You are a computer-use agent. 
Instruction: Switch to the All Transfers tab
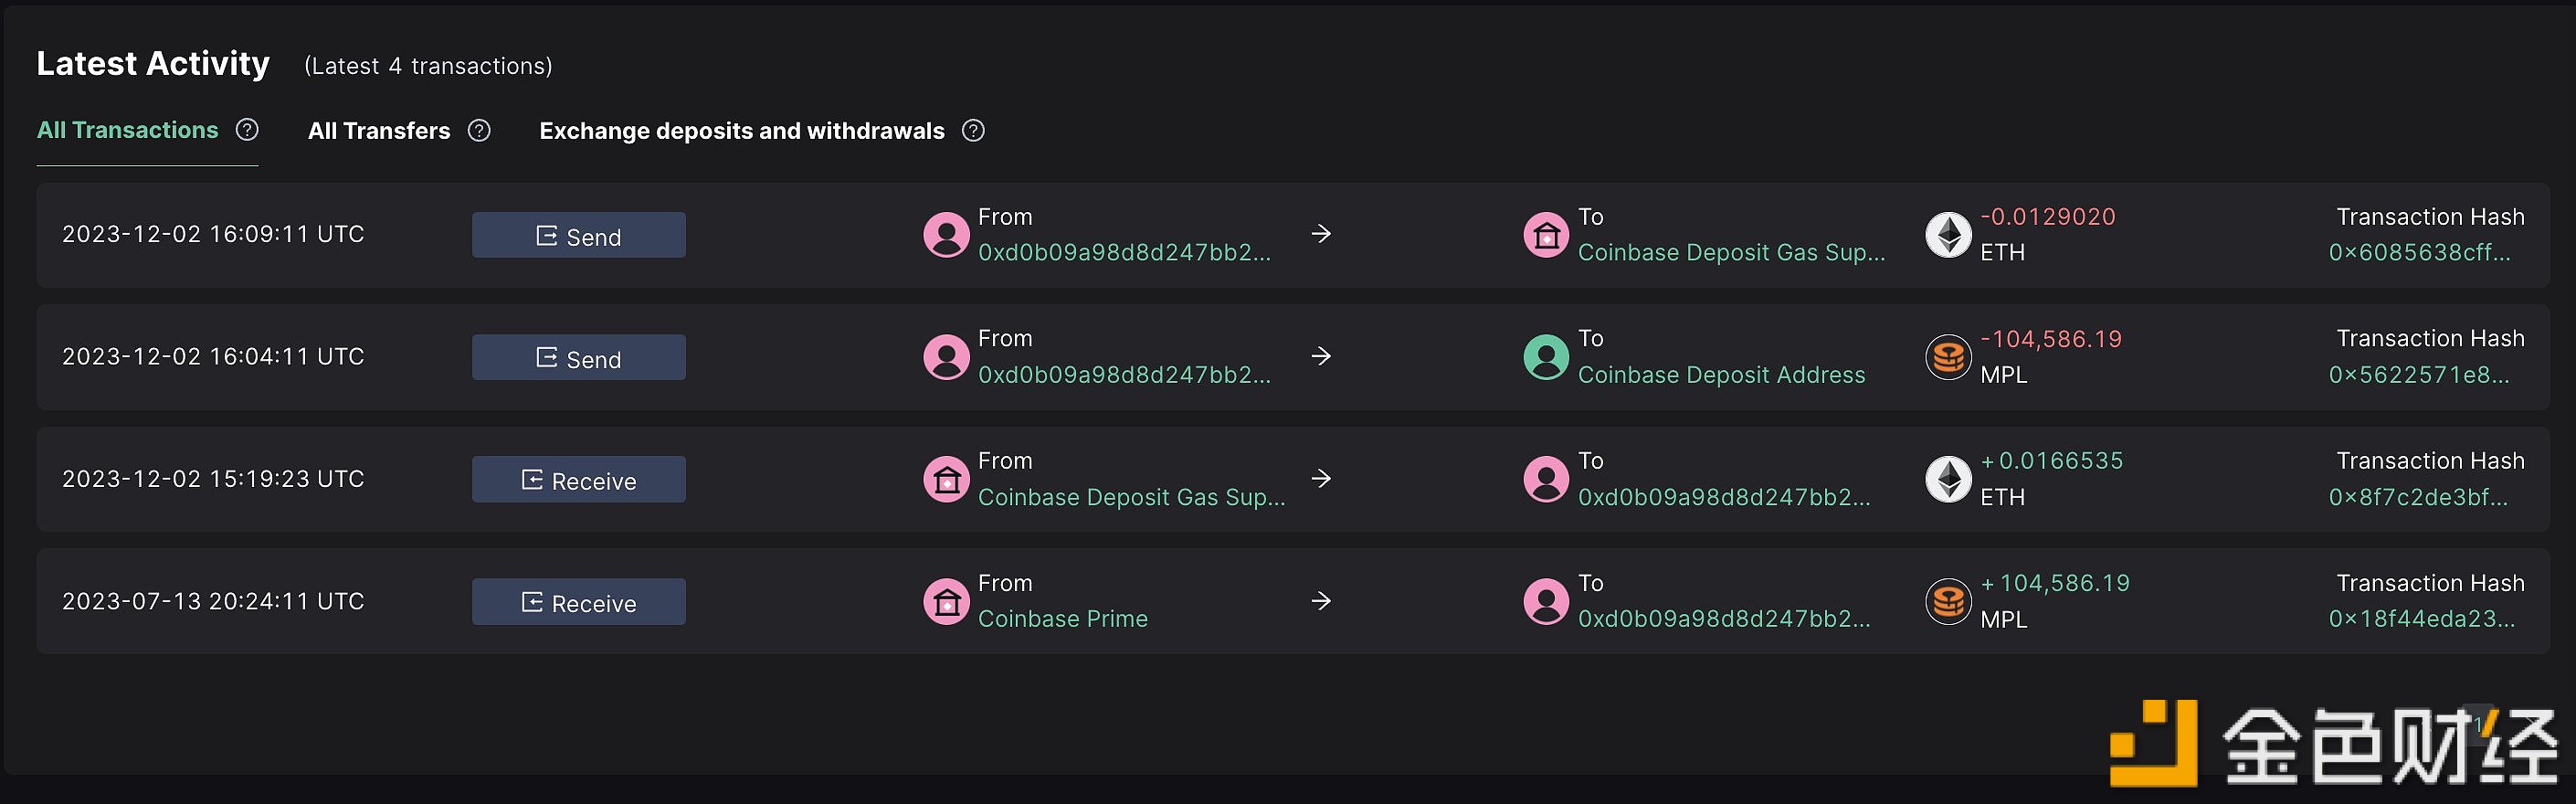pyautogui.click(x=379, y=131)
